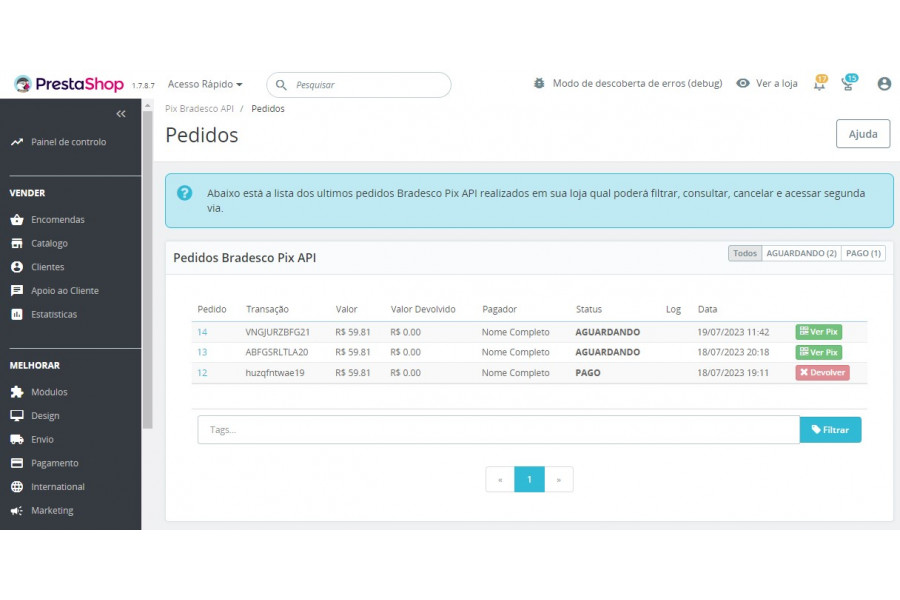Click Devolver button for order 12
The height and width of the screenshot is (600, 900).
[x=822, y=373]
